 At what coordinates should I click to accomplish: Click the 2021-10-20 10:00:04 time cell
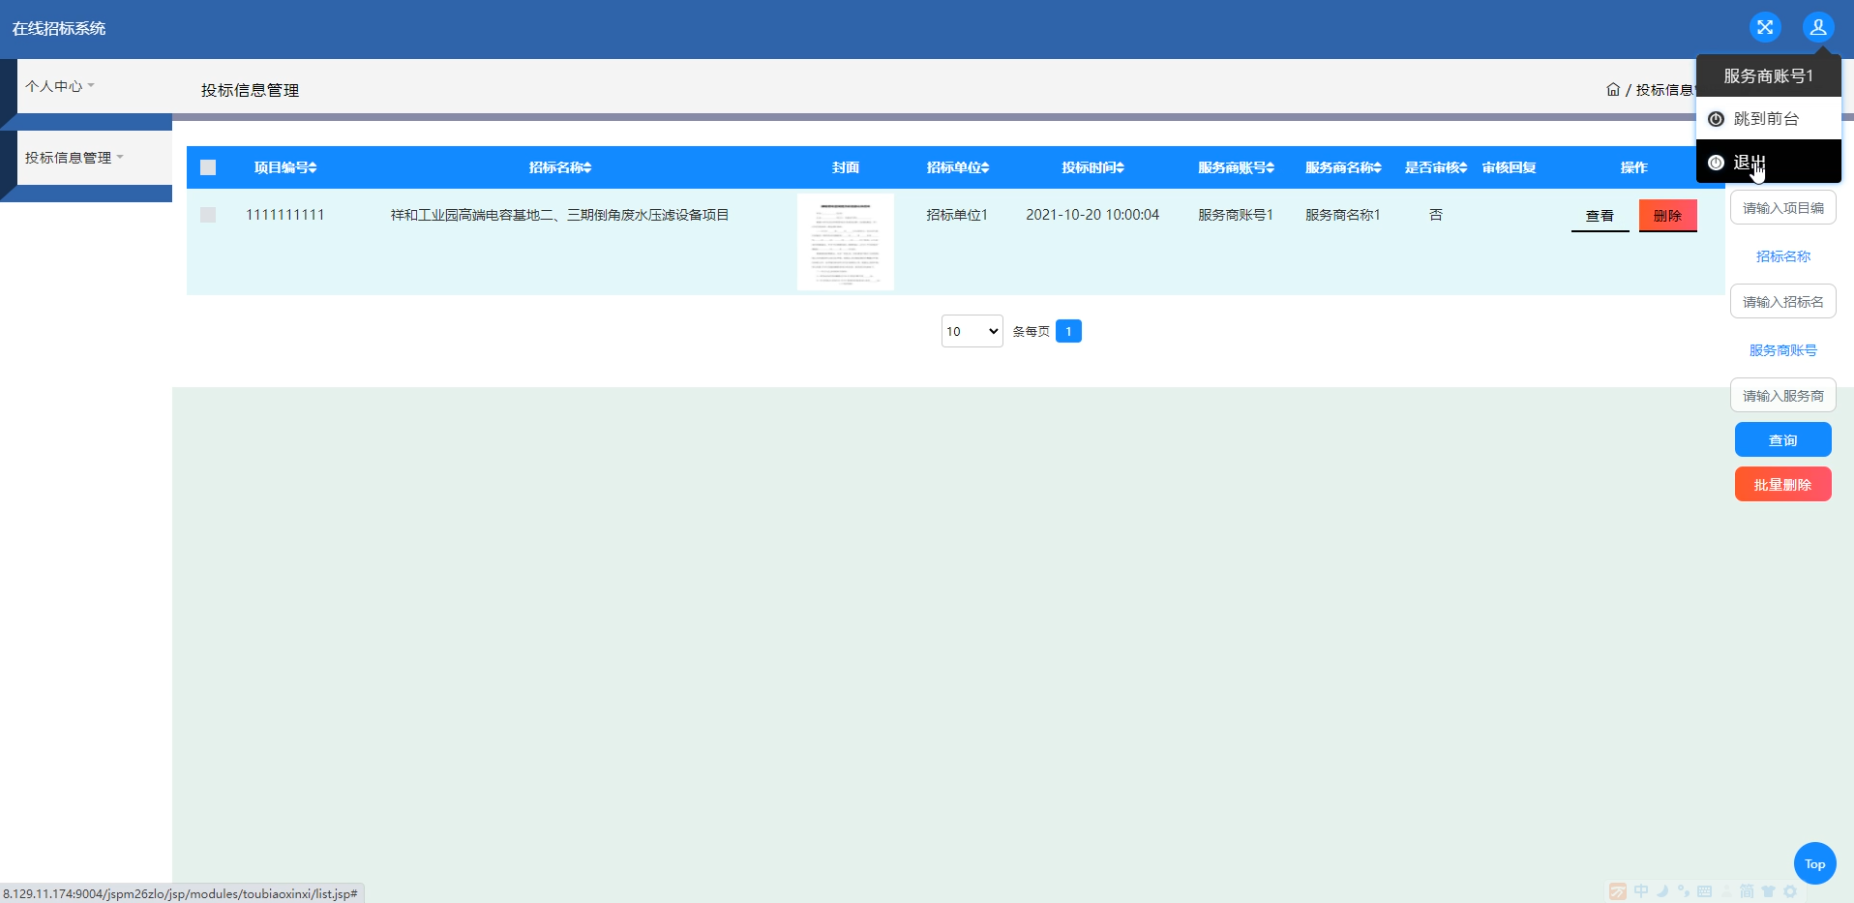1092,215
